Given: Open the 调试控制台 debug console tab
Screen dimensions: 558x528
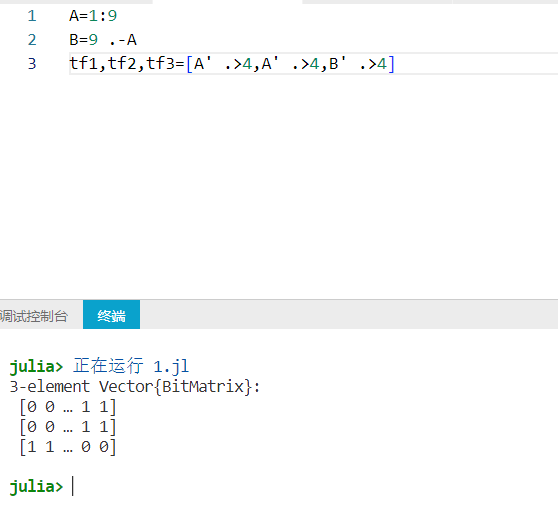Looking at the screenshot, I should point(33,316).
